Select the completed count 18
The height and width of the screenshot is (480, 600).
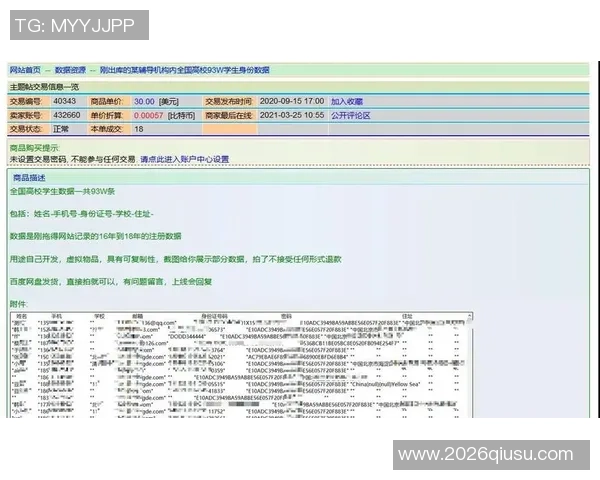click(139, 129)
